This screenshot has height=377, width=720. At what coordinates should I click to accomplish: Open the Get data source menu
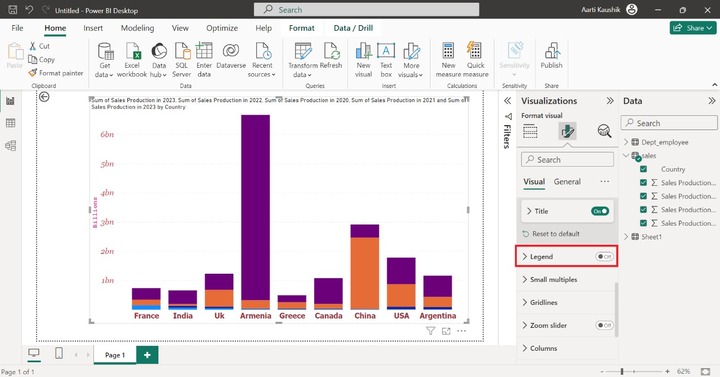[x=105, y=60]
